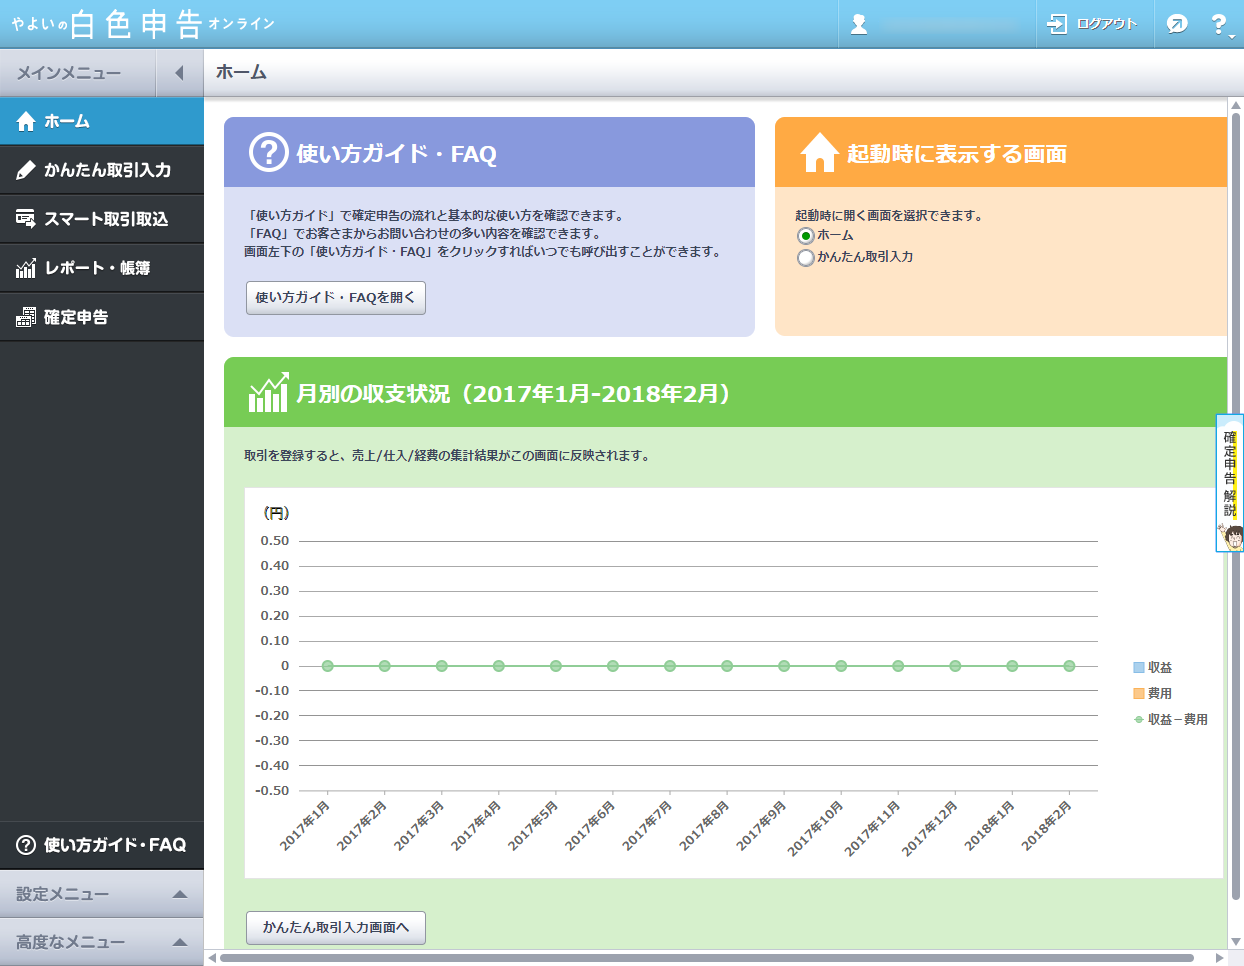The image size is (1244, 966).
Task: Open the 確定申告解説 side tab
Action: 1229,482
